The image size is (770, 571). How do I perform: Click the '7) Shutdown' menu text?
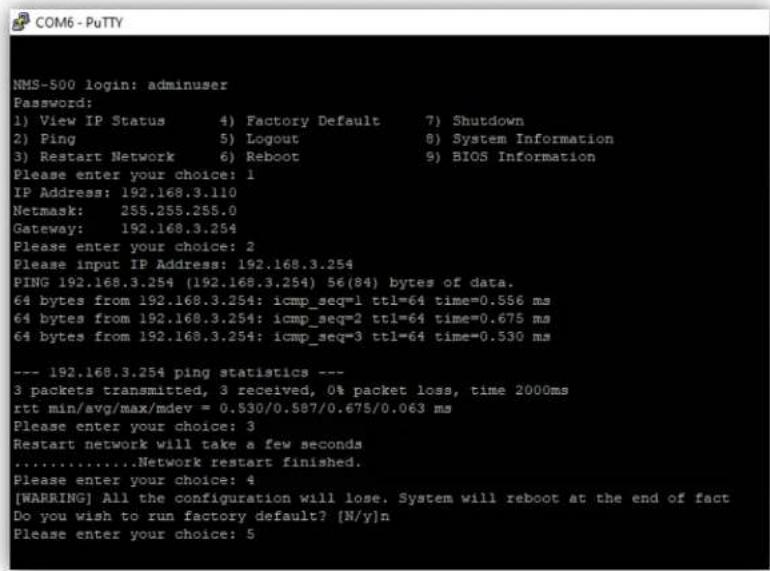tap(474, 121)
